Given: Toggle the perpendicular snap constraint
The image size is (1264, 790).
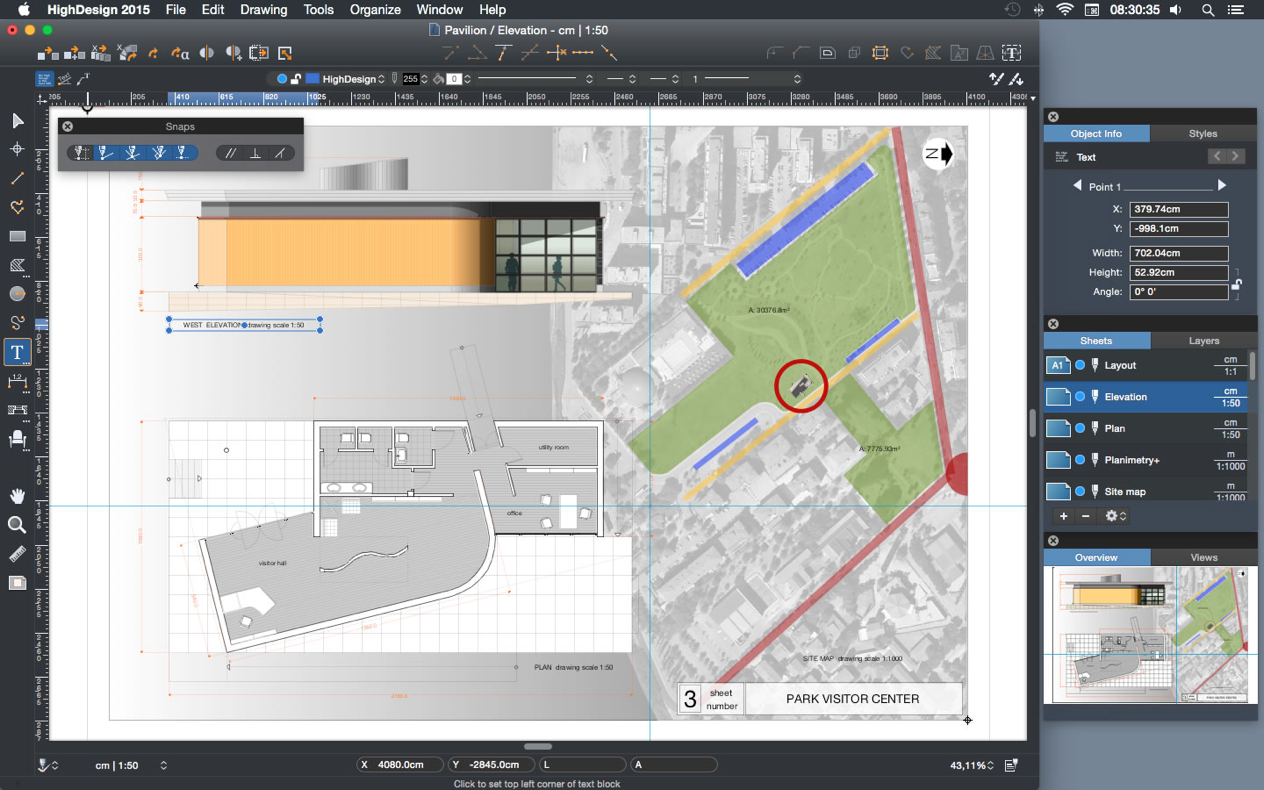Looking at the screenshot, I should coord(256,153).
